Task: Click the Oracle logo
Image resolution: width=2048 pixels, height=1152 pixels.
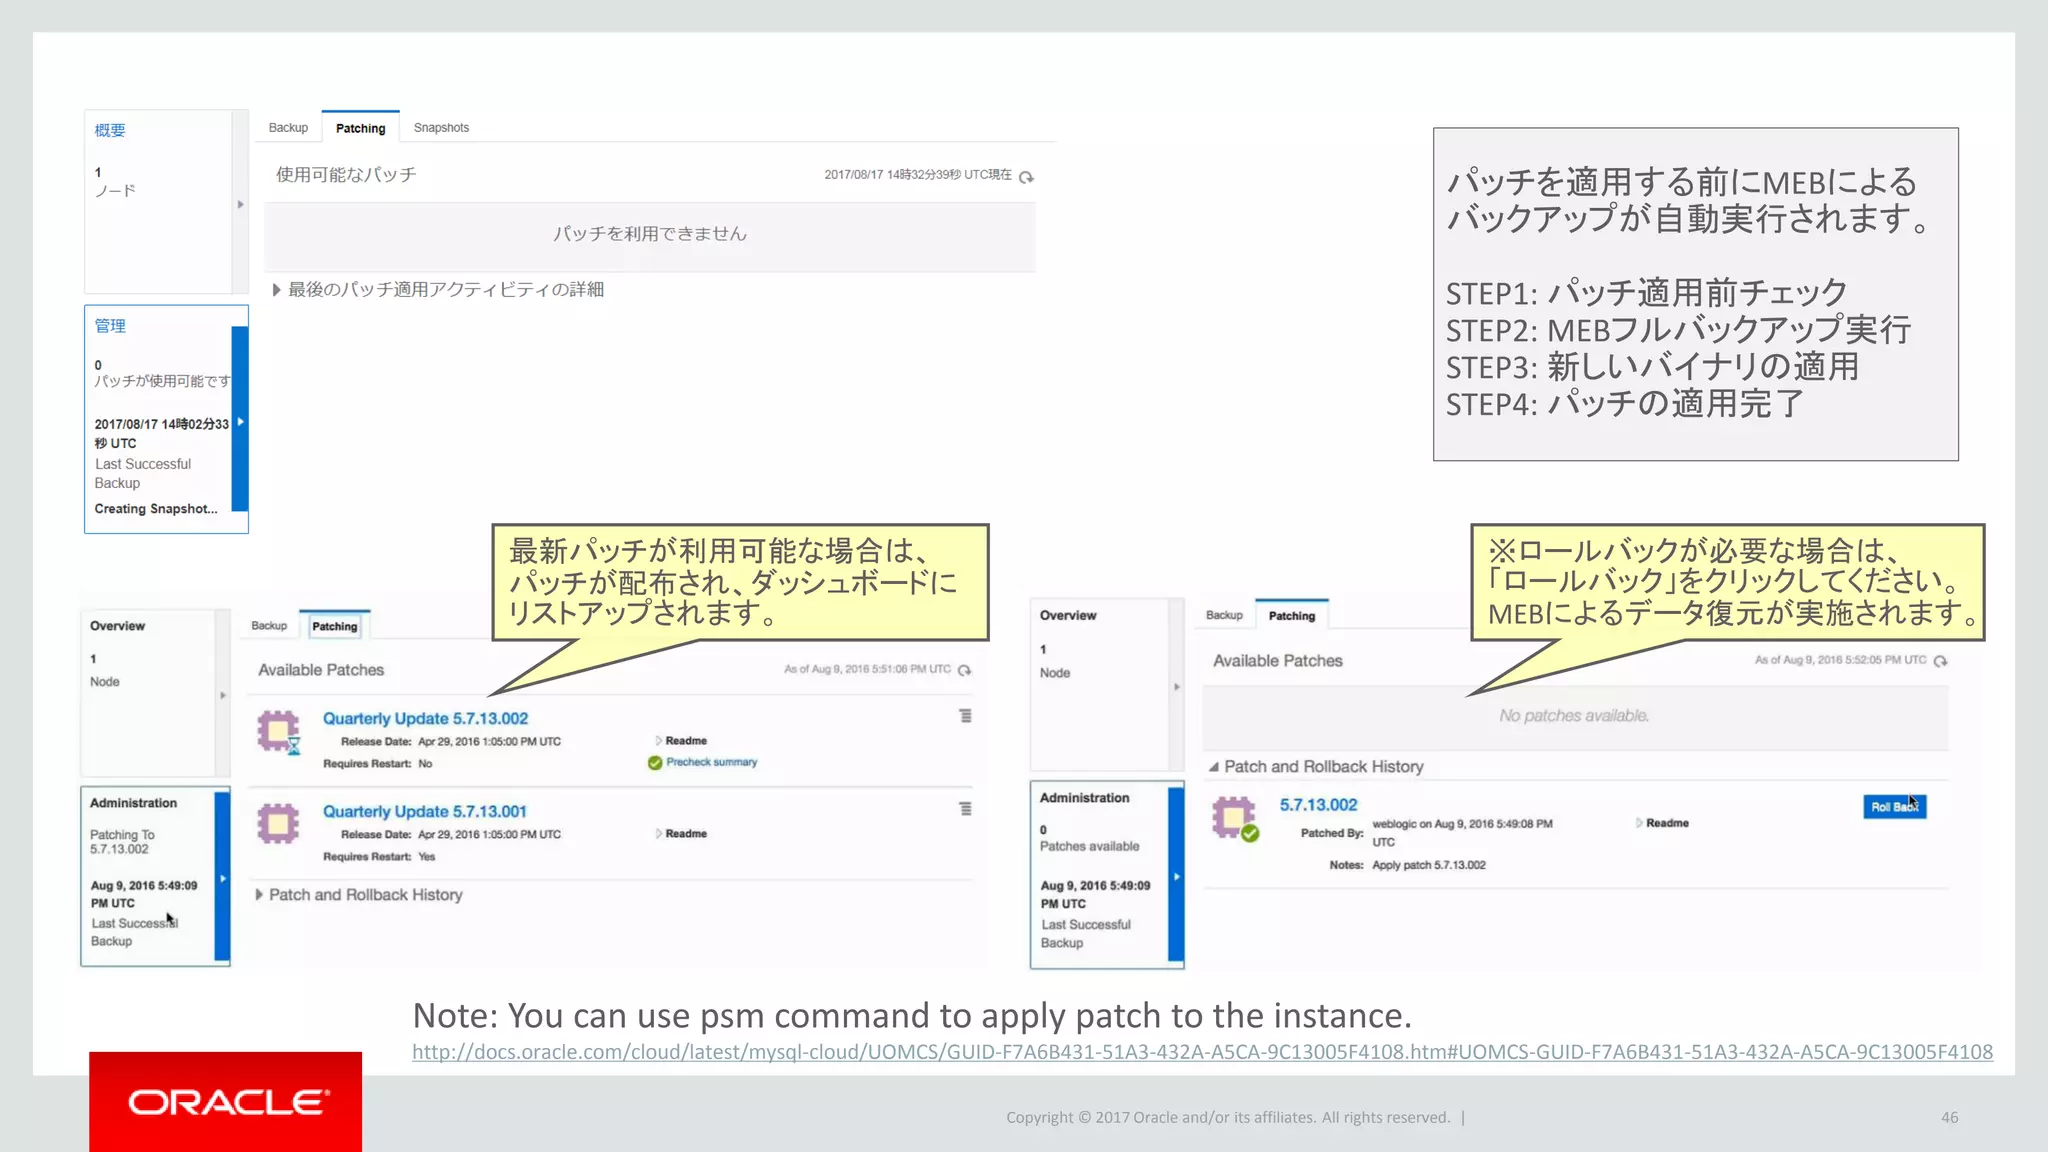Action: [226, 1101]
